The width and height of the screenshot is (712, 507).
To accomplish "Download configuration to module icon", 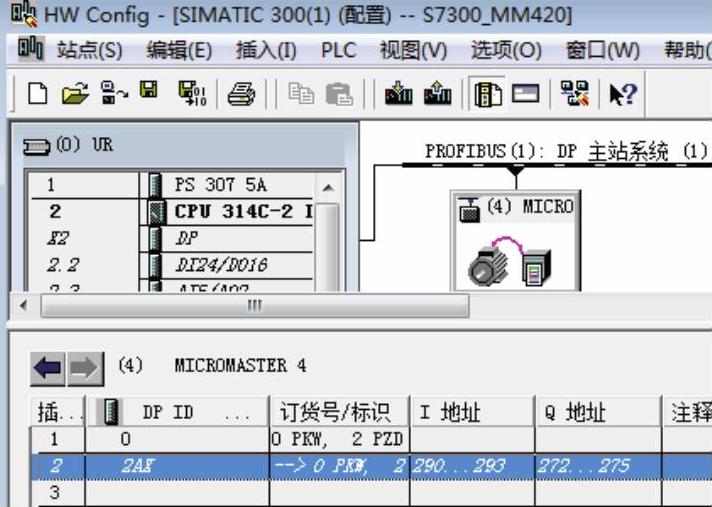I will 398,93.
